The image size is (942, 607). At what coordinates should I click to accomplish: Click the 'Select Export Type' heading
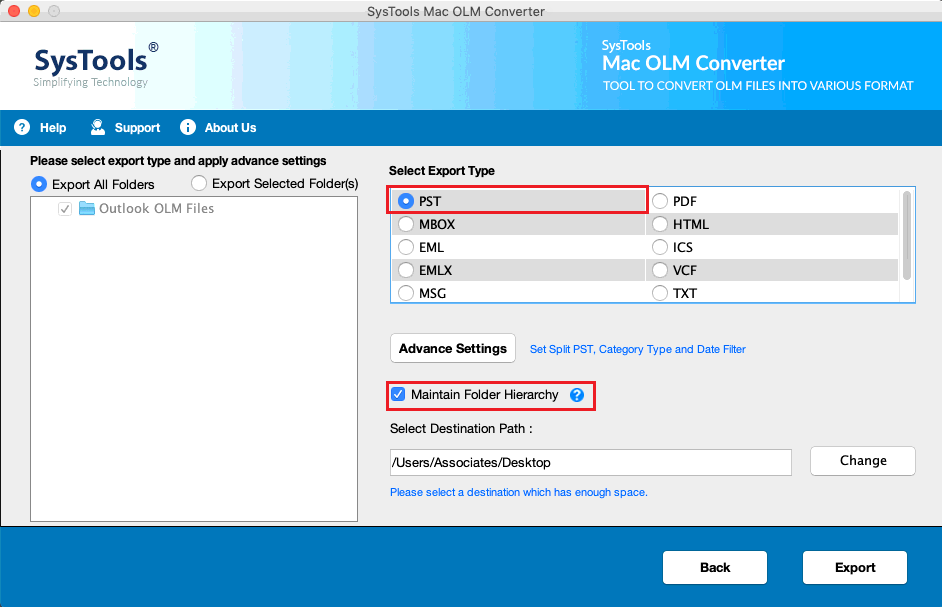tap(442, 171)
